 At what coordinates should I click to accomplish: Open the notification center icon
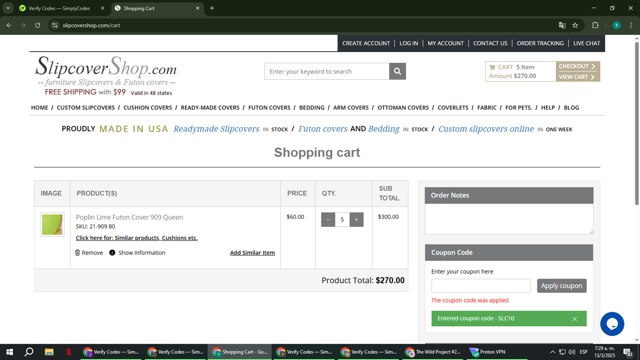coord(627,352)
